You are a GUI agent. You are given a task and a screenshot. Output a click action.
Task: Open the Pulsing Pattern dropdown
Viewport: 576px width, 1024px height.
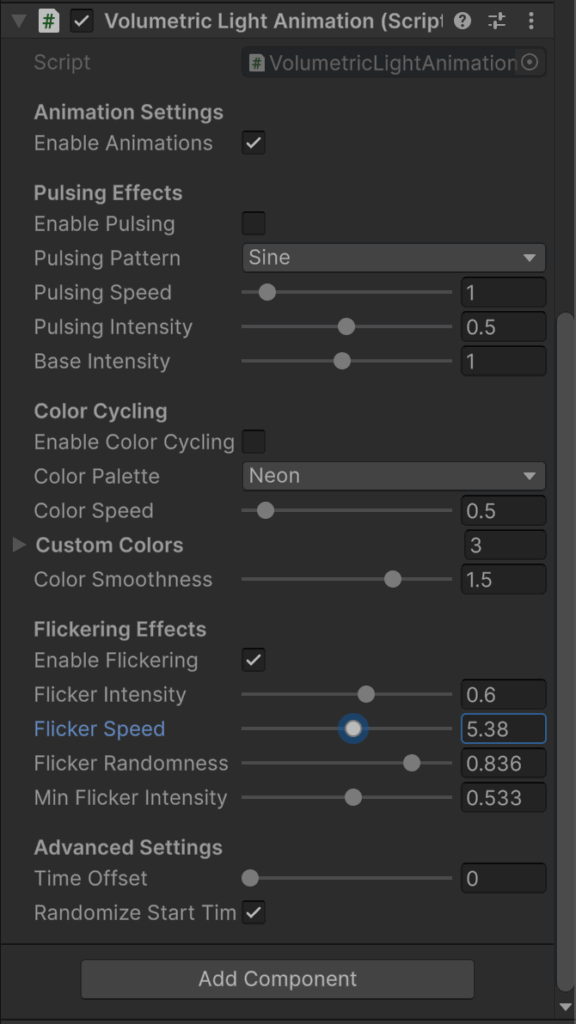[x=394, y=257]
